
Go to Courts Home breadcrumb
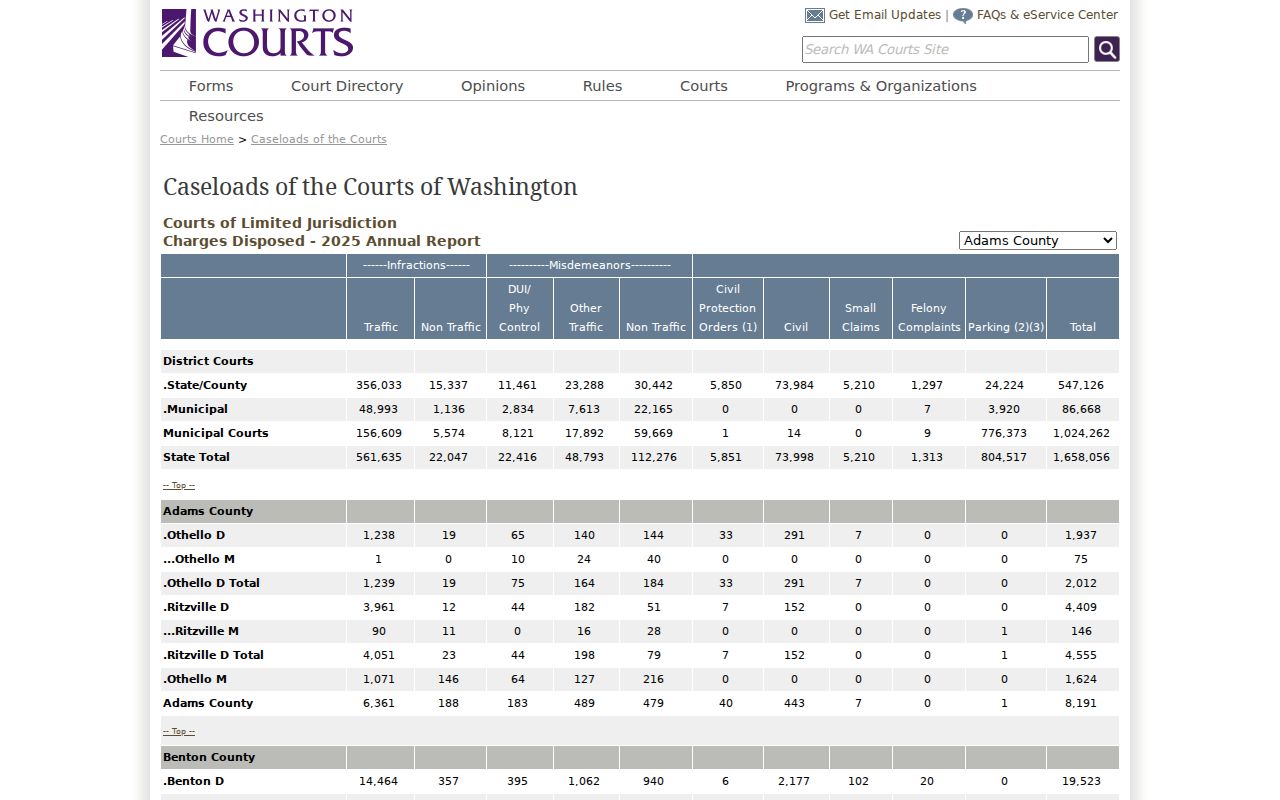(197, 139)
